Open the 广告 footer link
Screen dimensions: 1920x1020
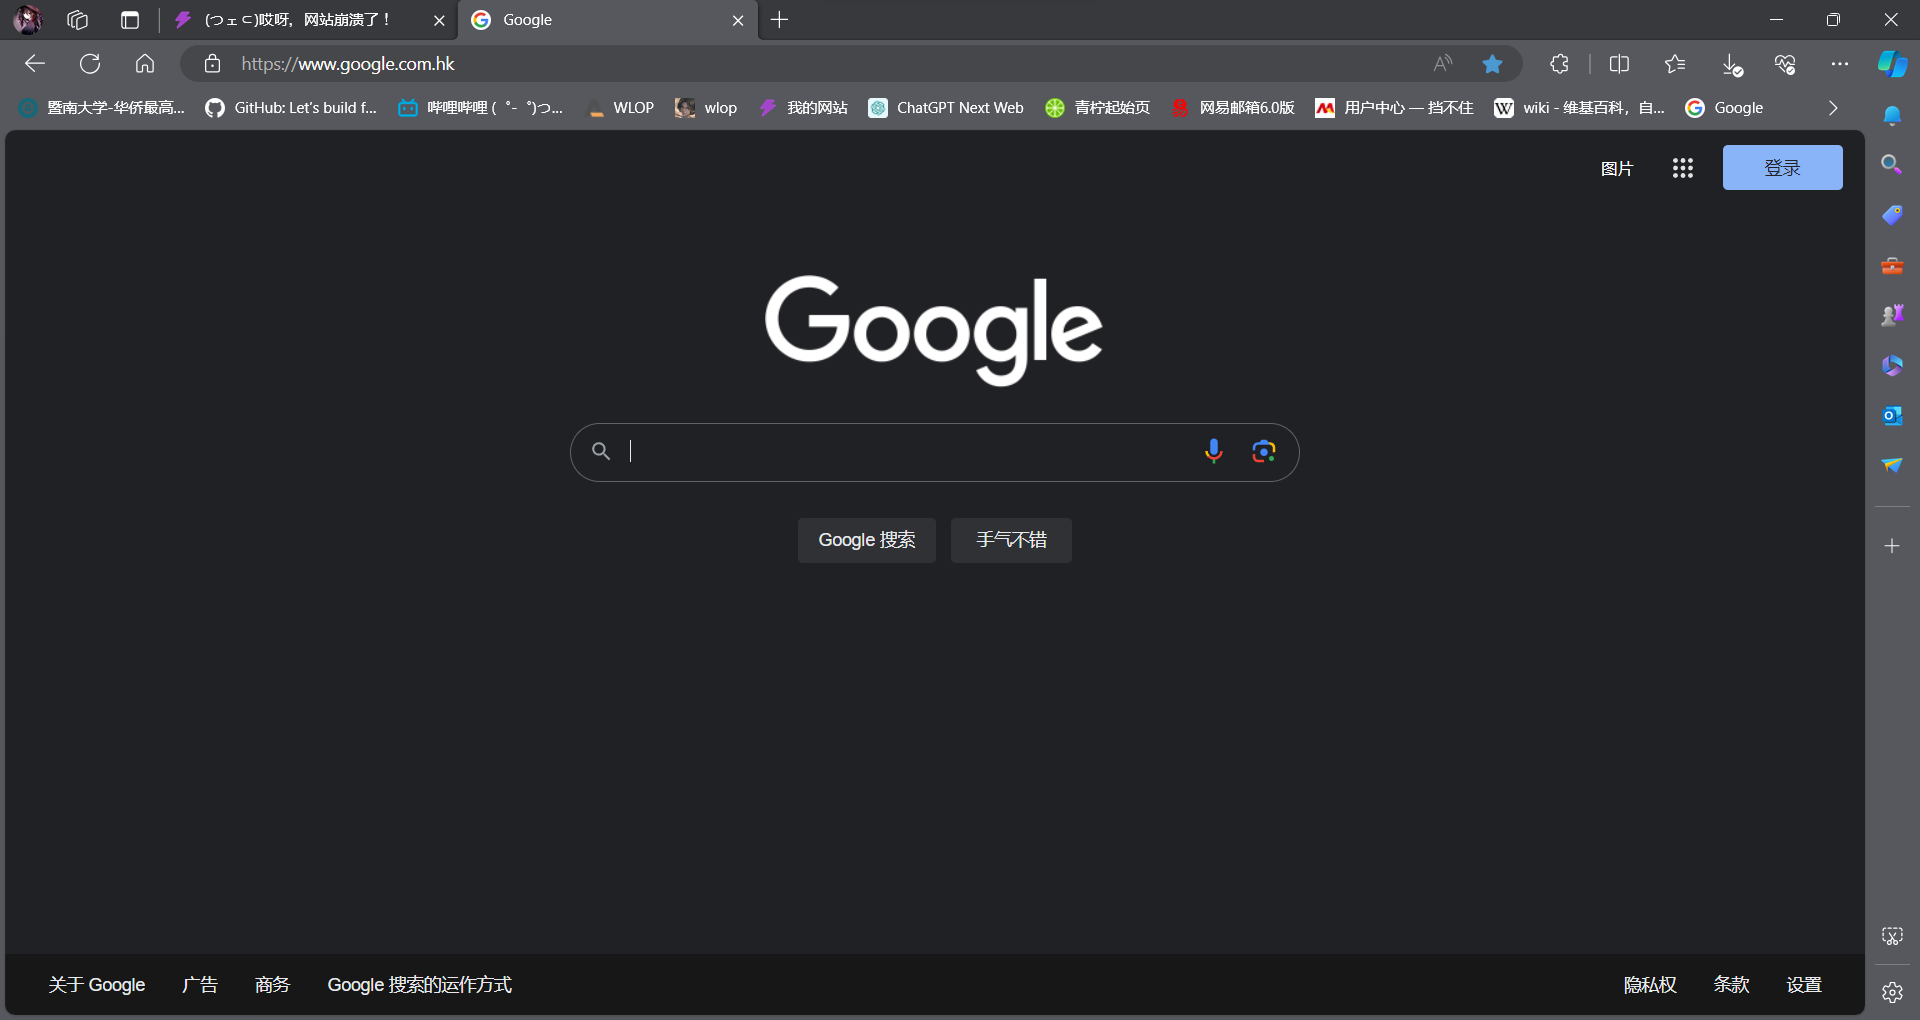pos(200,985)
